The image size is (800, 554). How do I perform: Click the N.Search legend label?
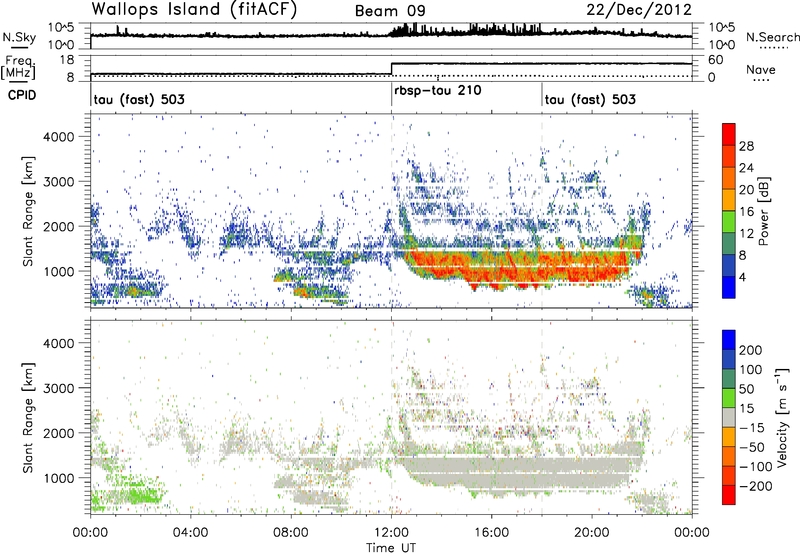tap(772, 37)
